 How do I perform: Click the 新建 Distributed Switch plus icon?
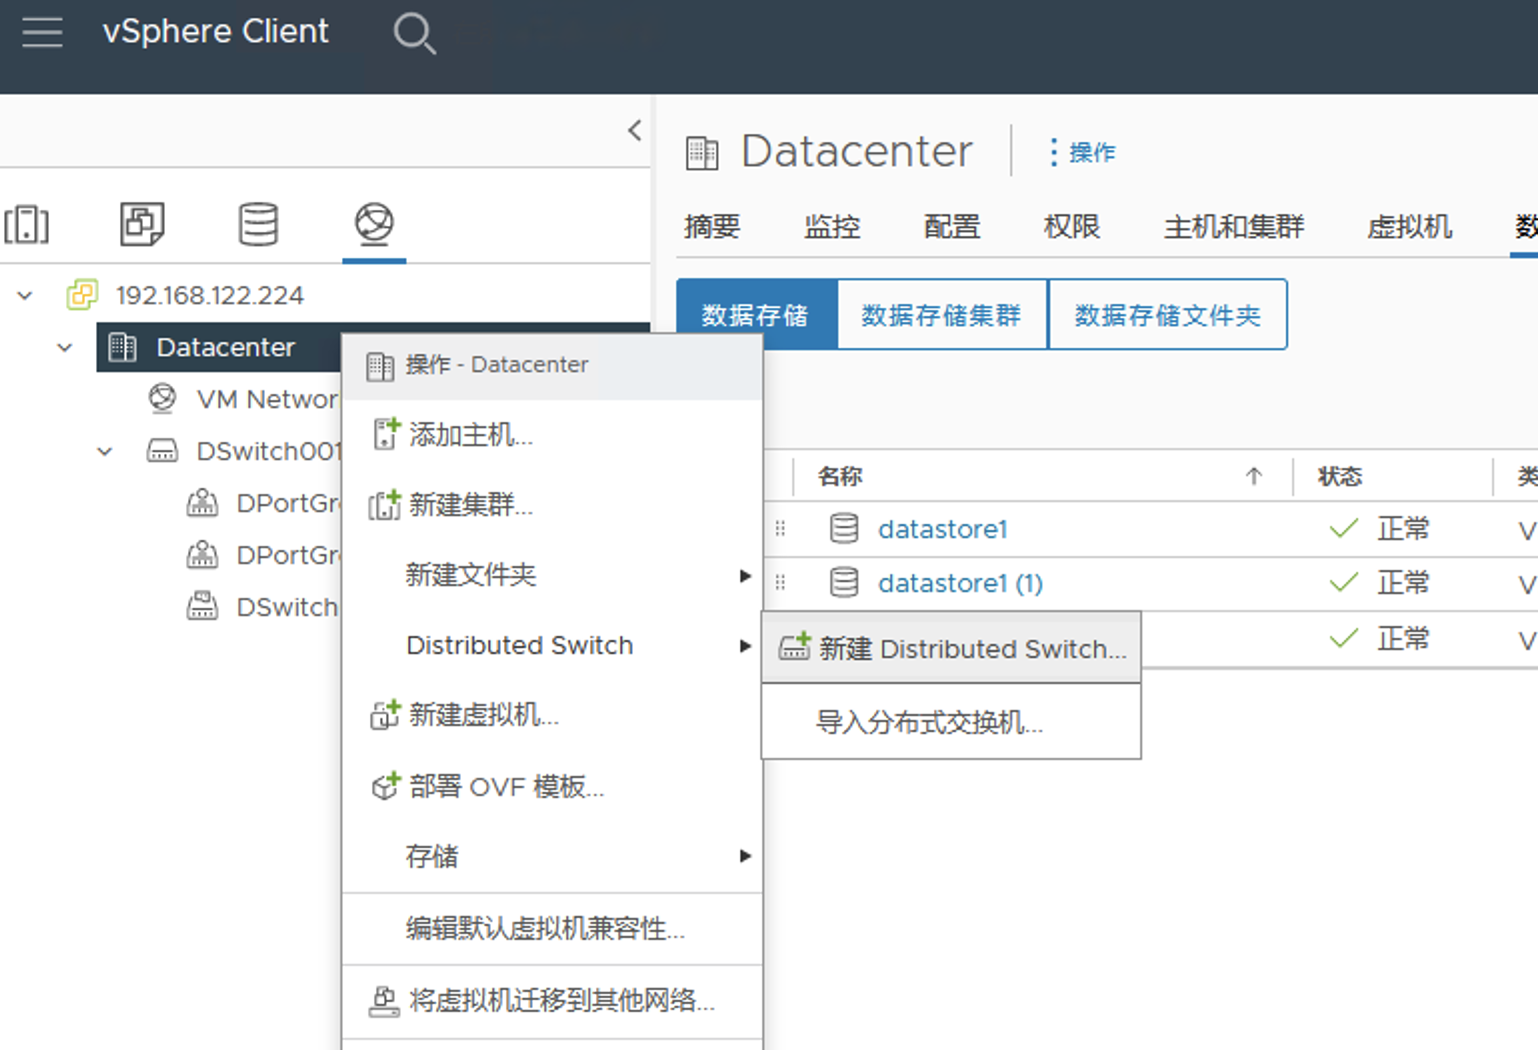coord(795,647)
